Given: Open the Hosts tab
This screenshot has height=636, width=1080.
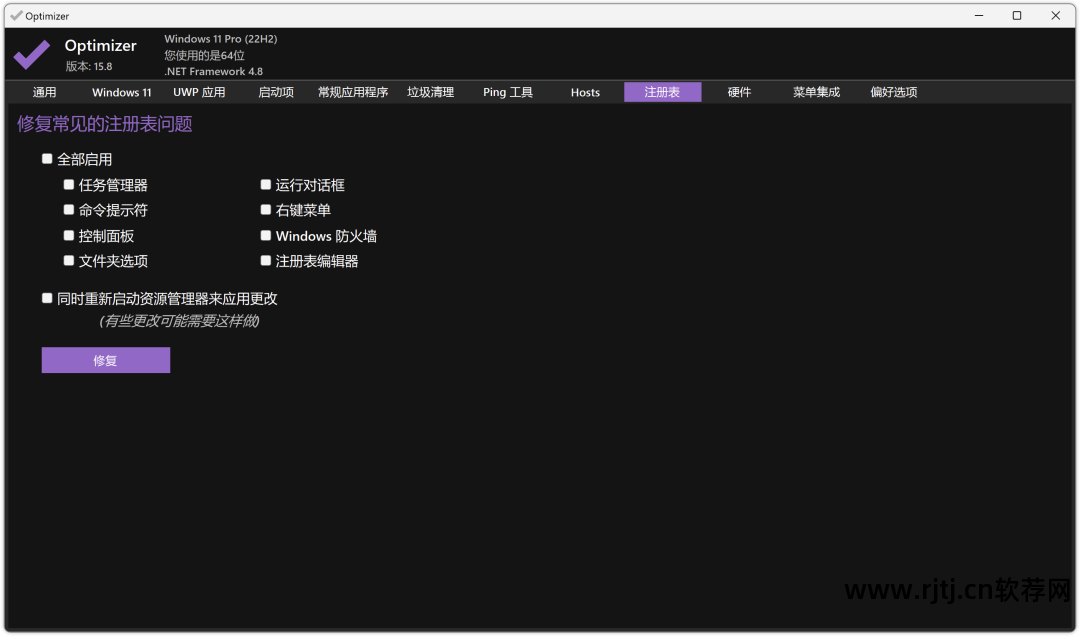Looking at the screenshot, I should click(x=585, y=92).
